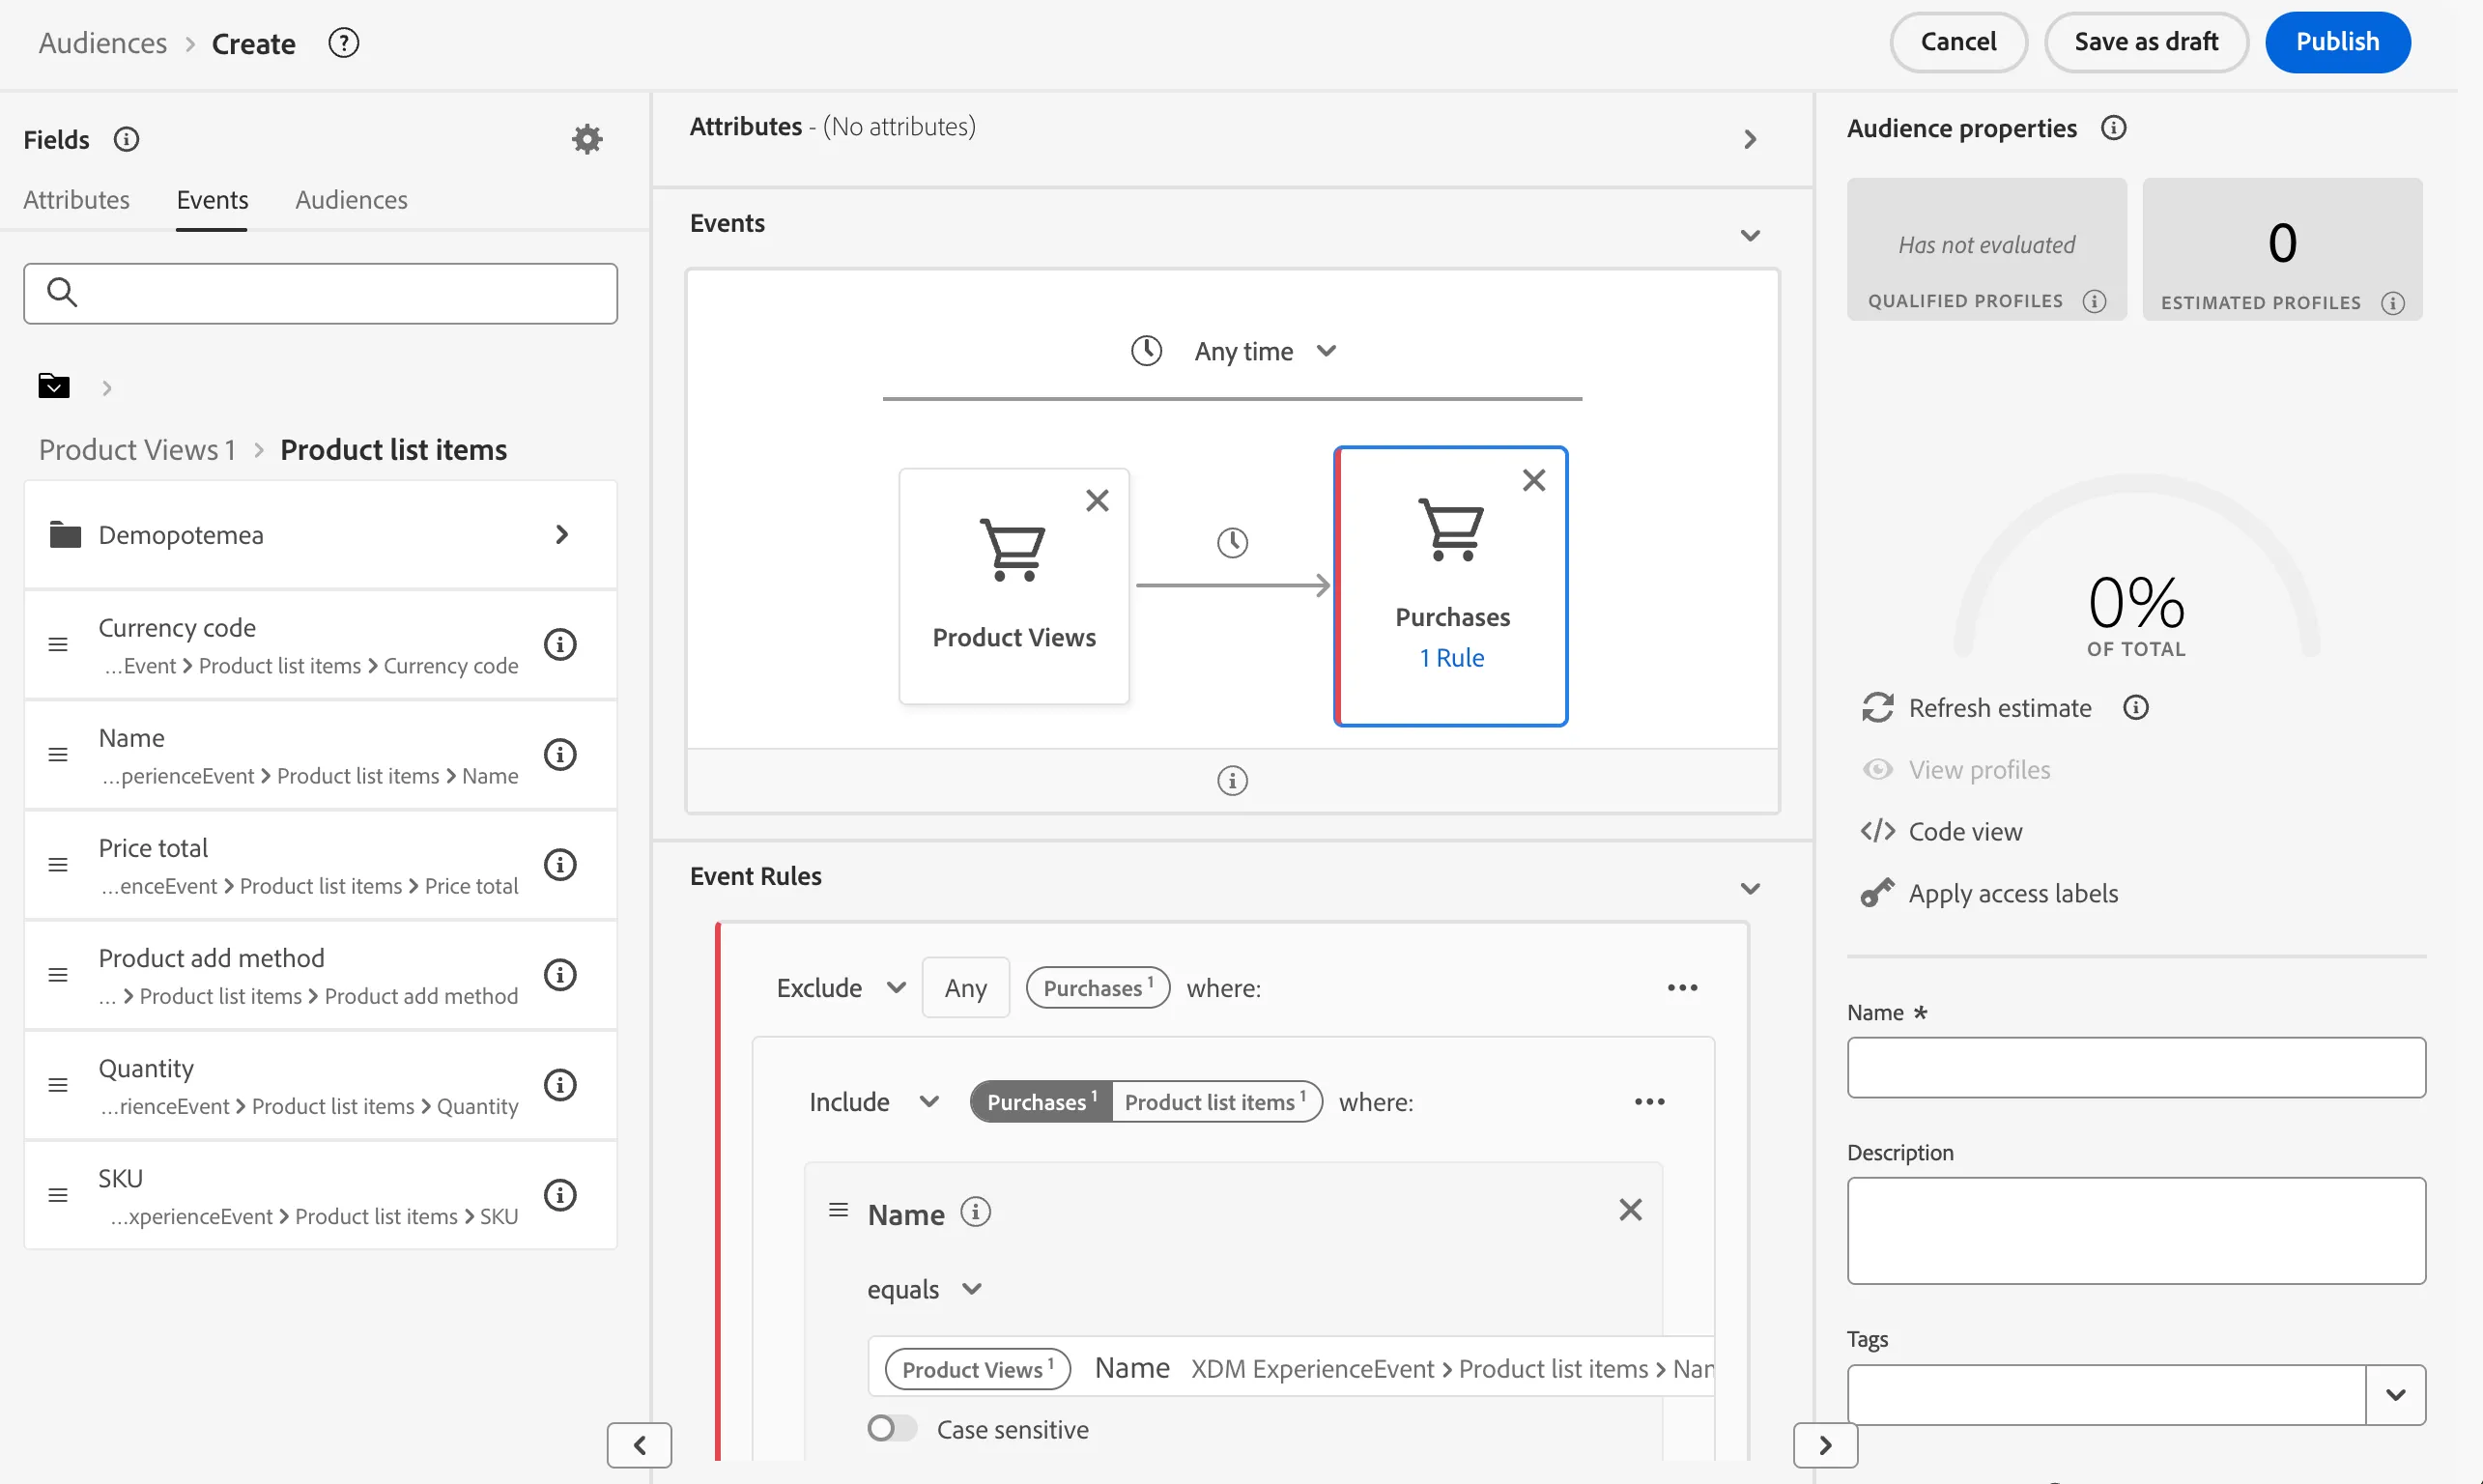Remove the Purchases event card
Viewport: 2483px width, 1484px height.
click(1534, 480)
